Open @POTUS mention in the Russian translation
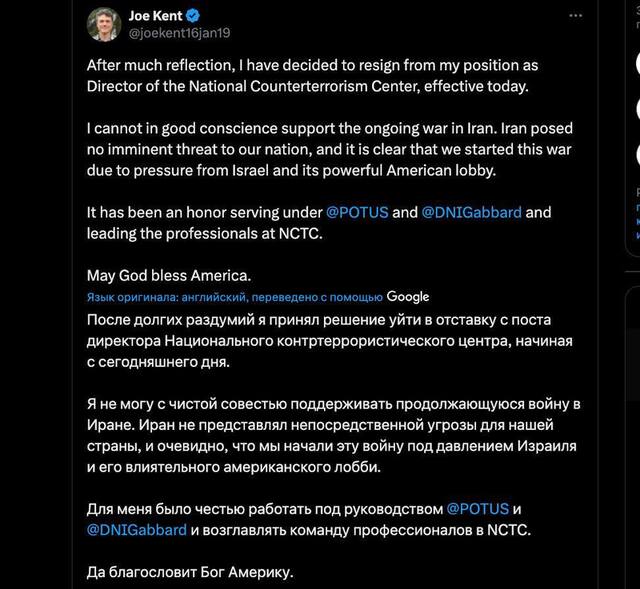The image size is (640, 589). click(x=477, y=508)
